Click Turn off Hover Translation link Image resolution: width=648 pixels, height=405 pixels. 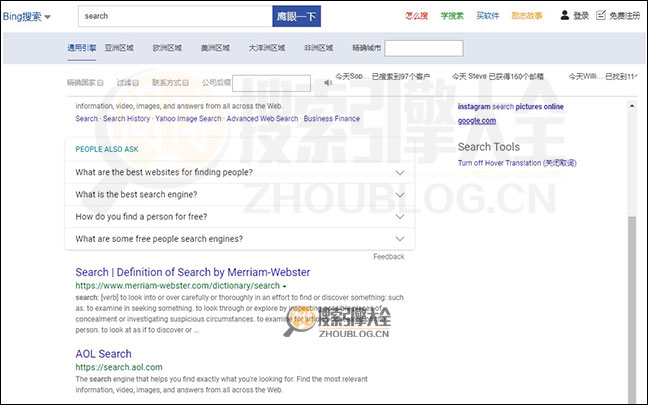point(517,163)
